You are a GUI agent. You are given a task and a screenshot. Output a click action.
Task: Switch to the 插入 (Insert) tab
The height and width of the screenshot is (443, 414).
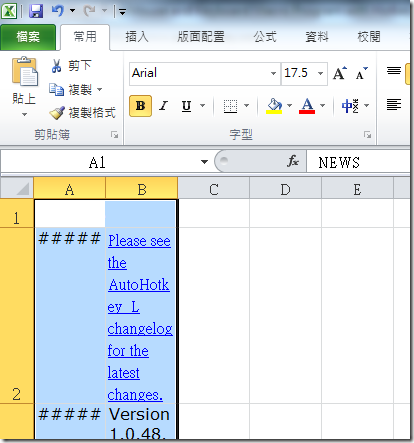[137, 37]
